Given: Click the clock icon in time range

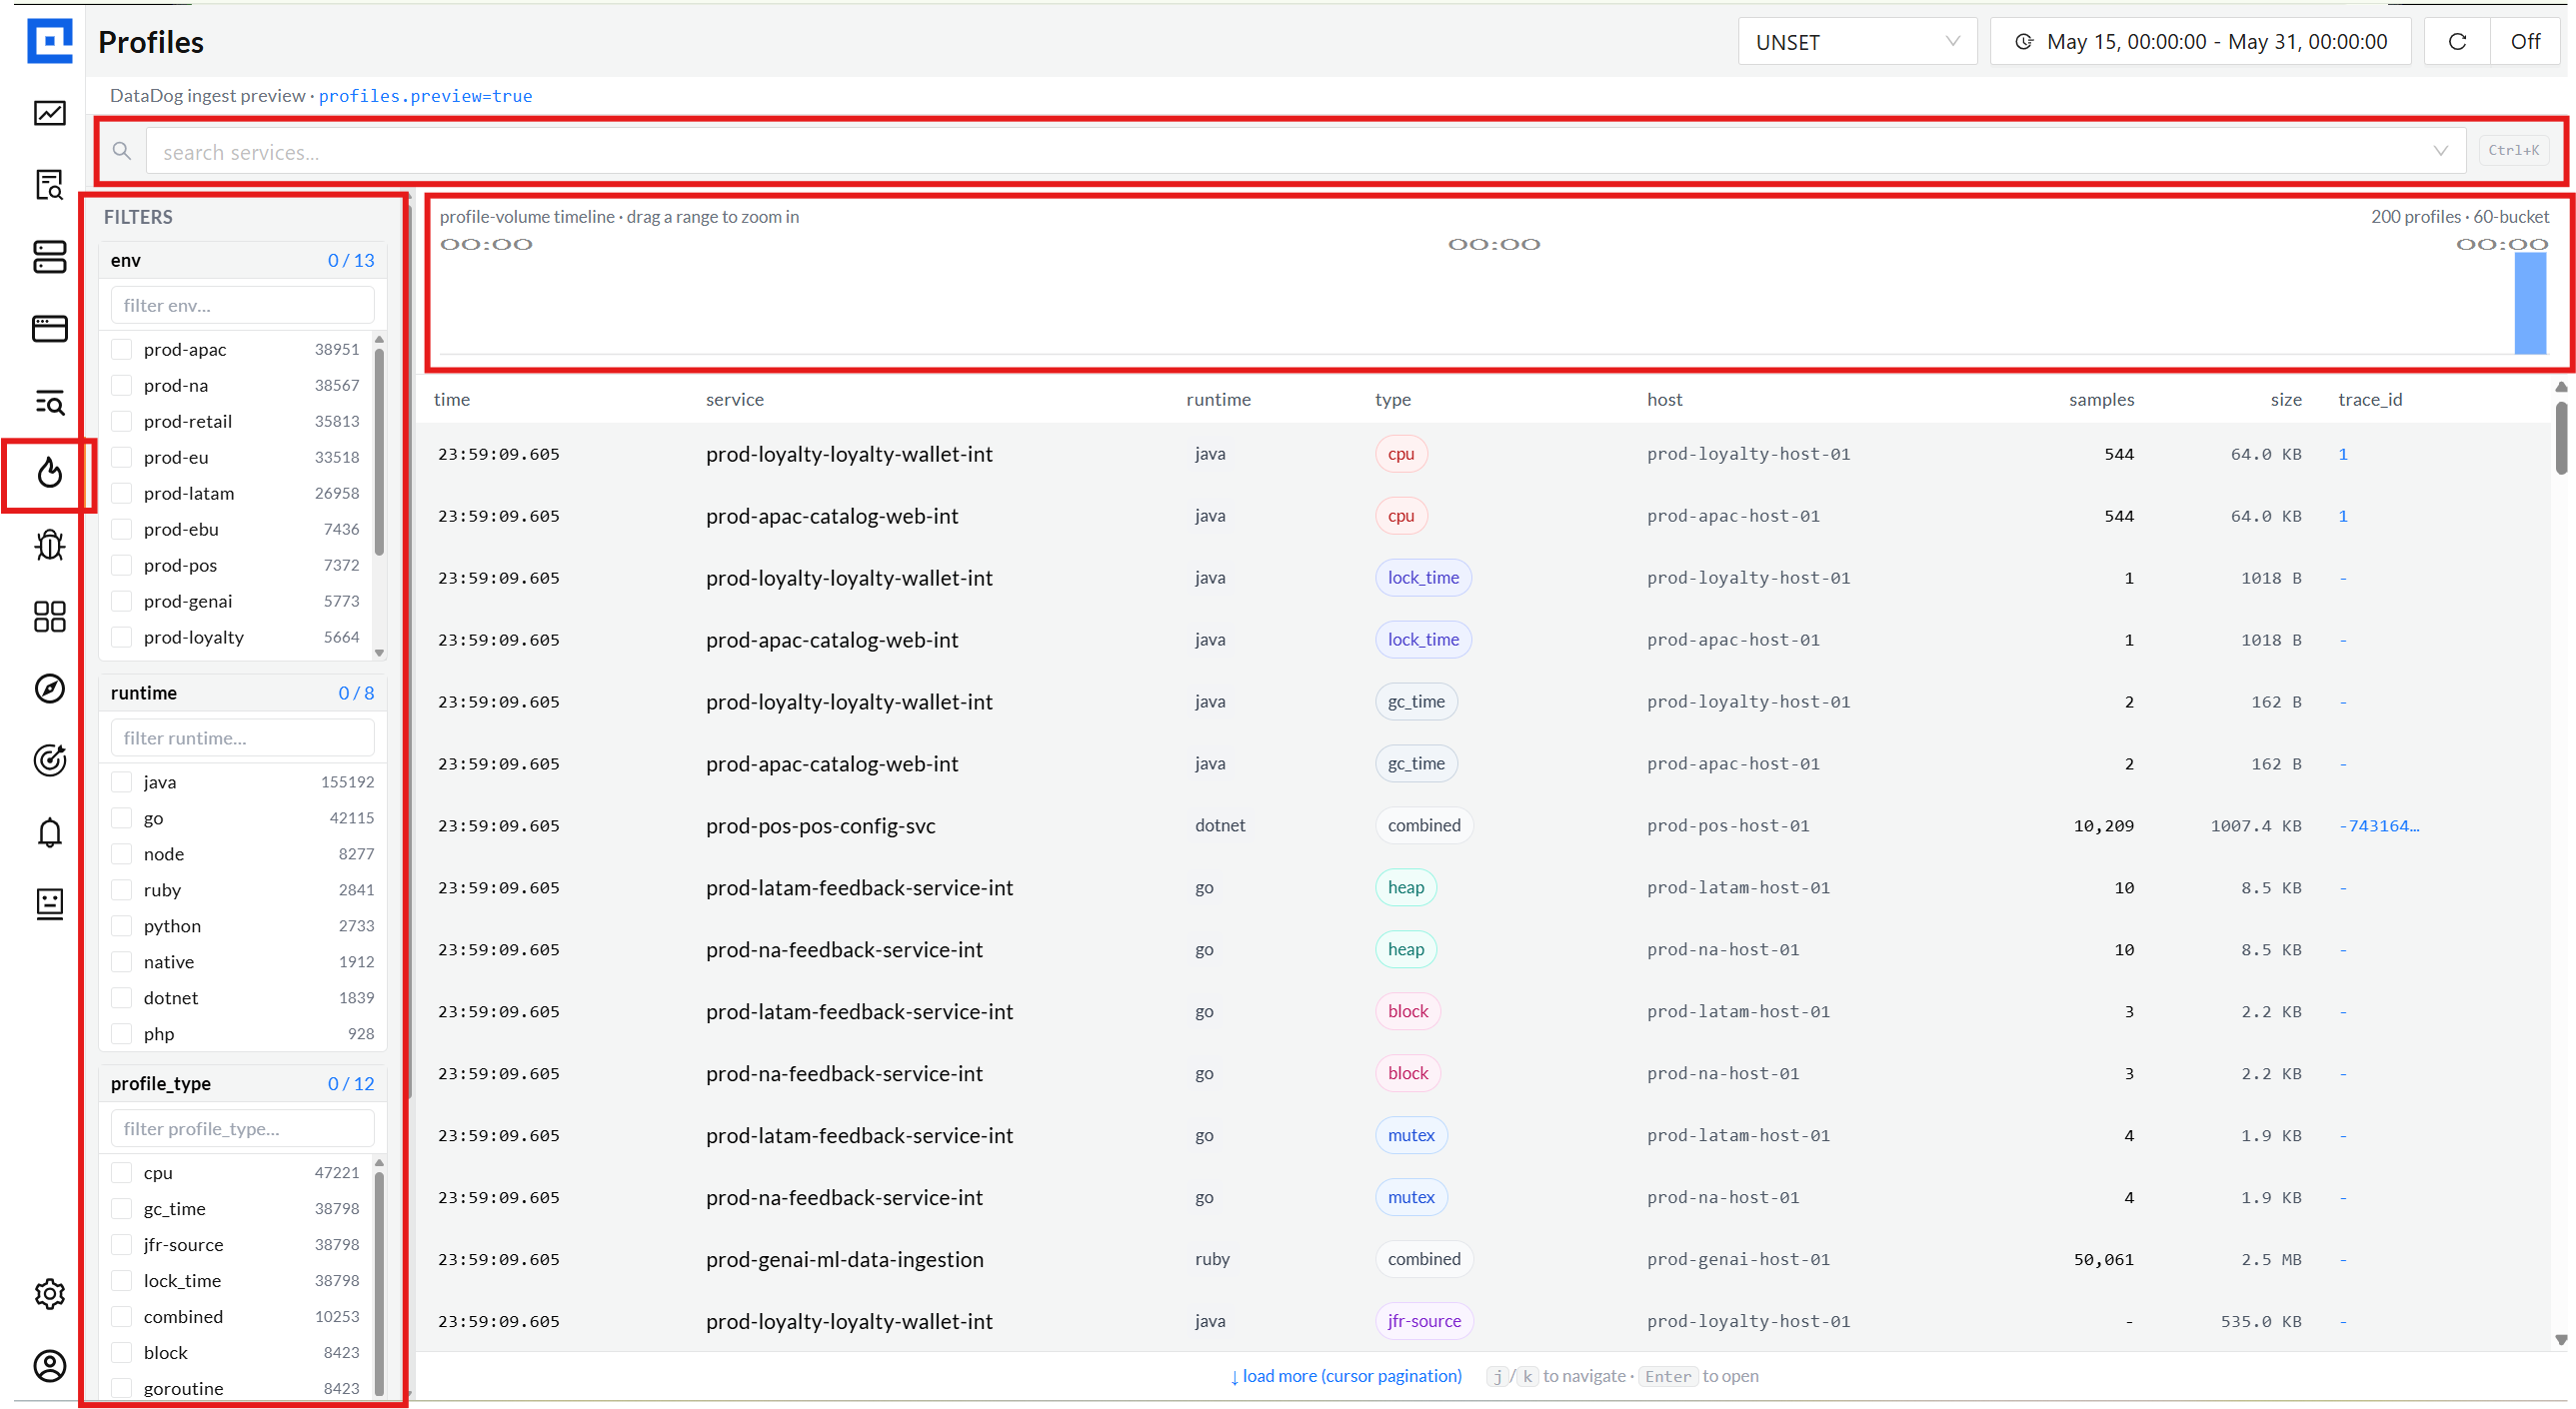Looking at the screenshot, I should pyautogui.click(x=2023, y=42).
